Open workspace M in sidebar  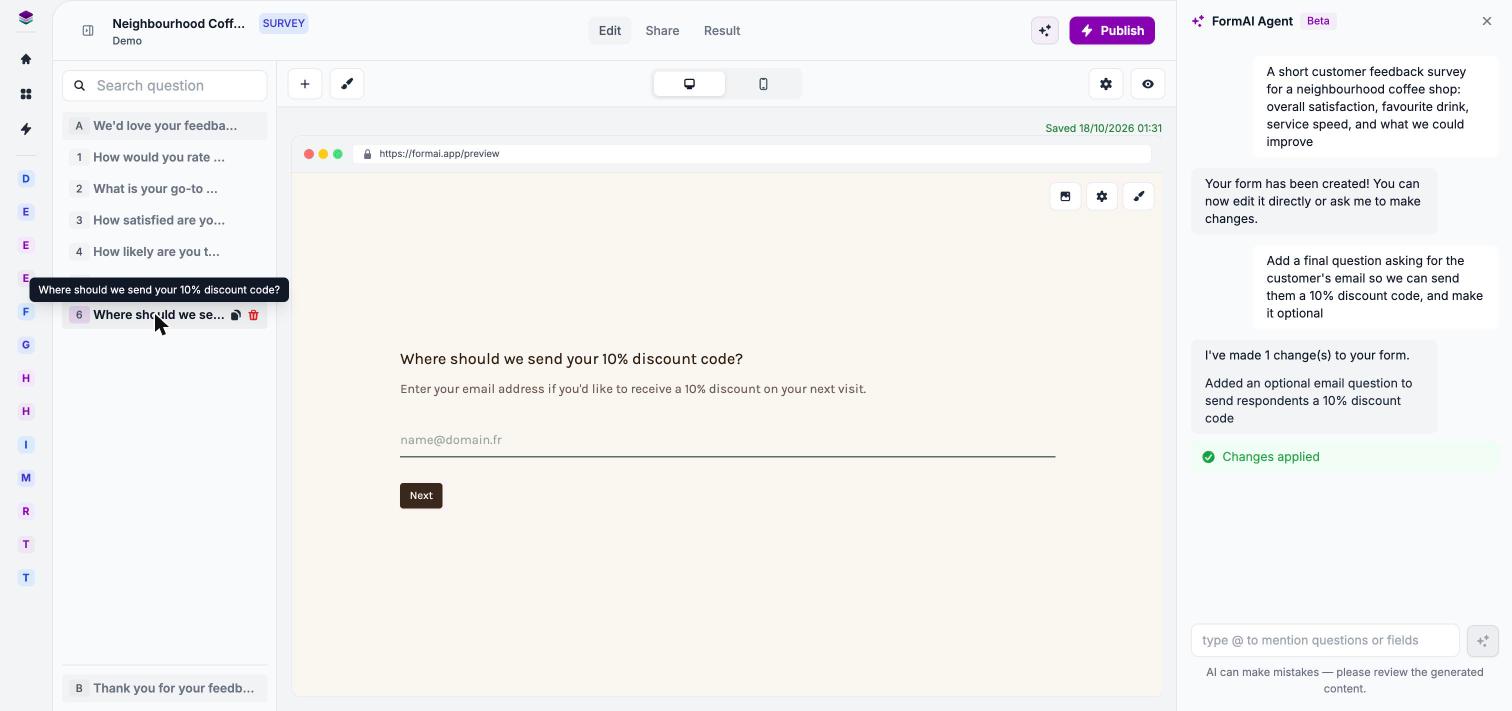point(26,478)
